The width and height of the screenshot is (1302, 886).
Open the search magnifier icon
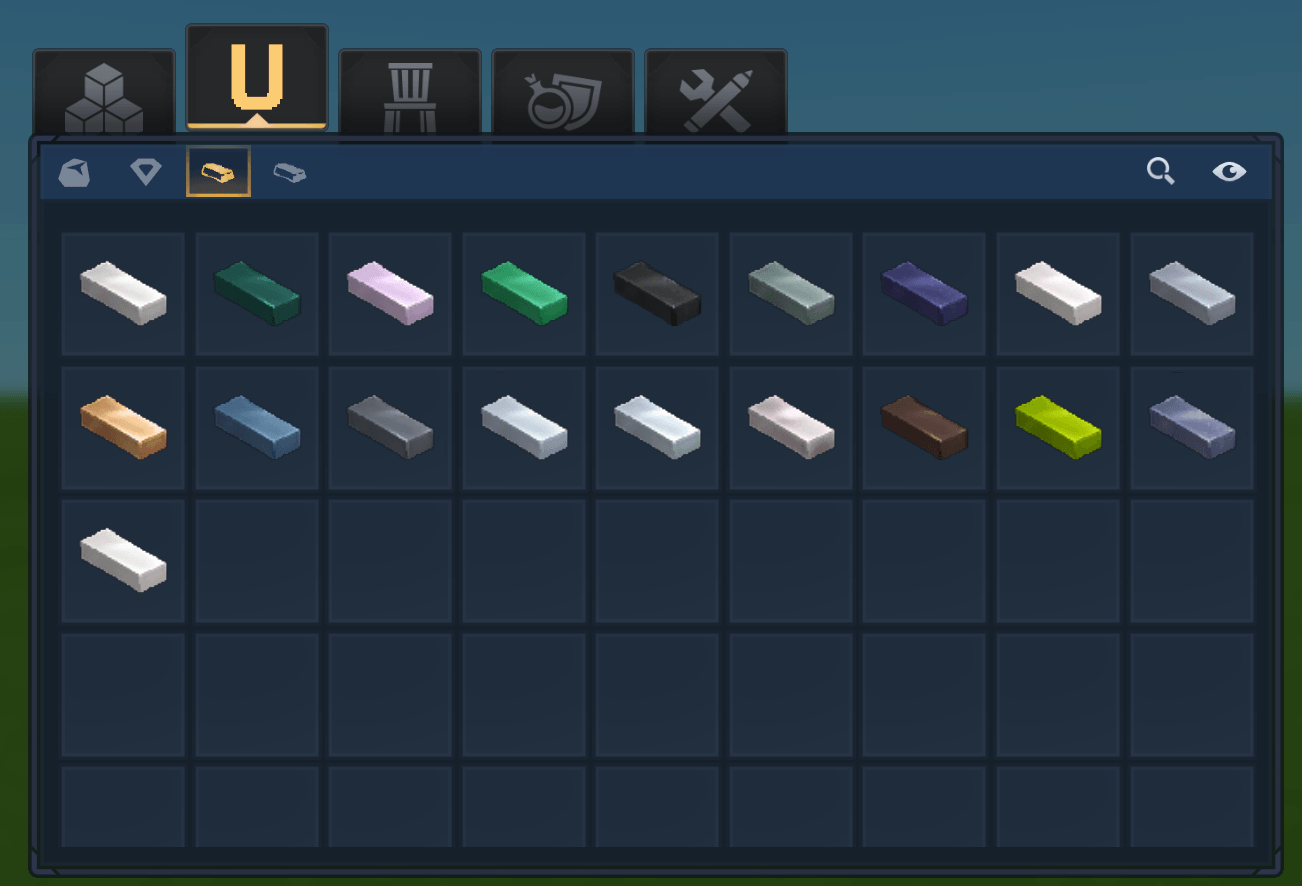coord(1160,172)
